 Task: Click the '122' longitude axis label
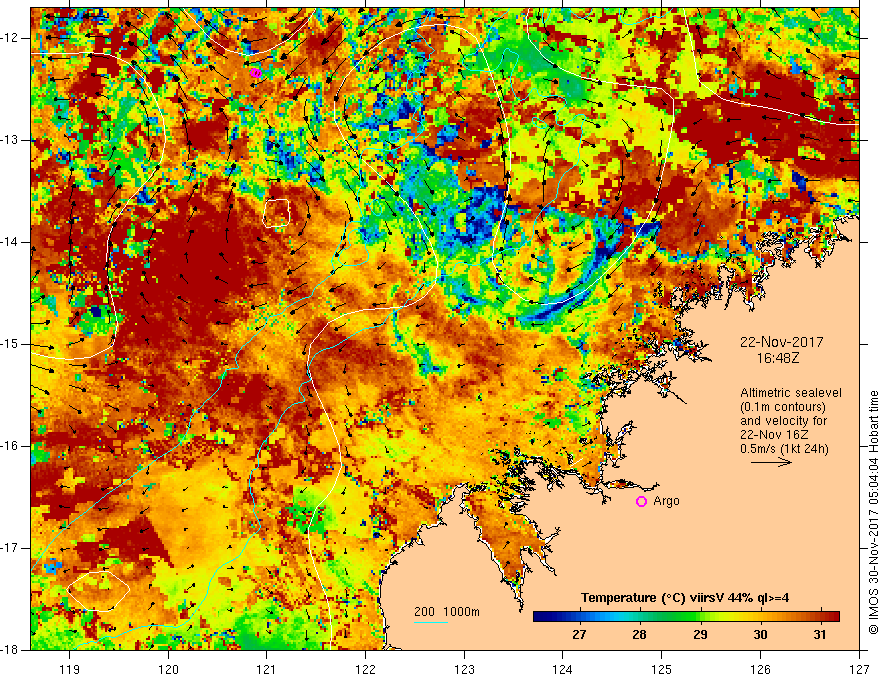coord(365,669)
